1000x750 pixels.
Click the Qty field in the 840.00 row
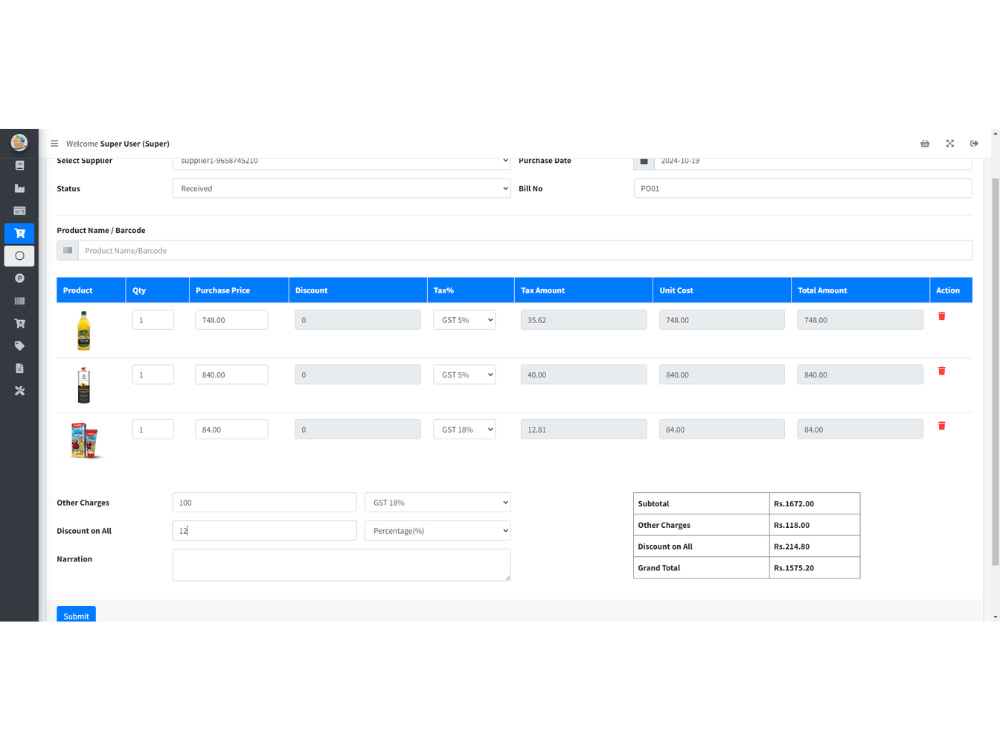point(153,375)
